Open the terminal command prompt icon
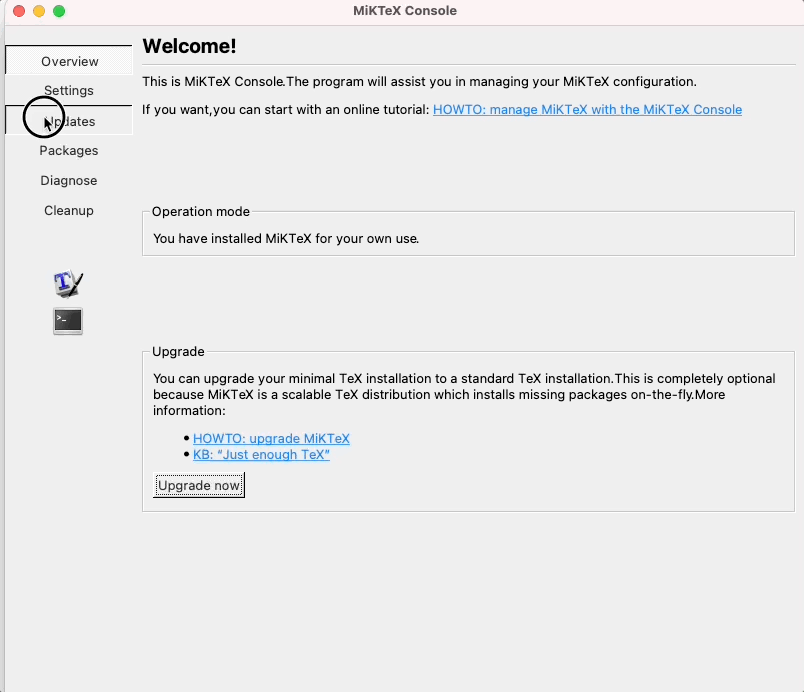This screenshot has width=804, height=692. coord(68,321)
